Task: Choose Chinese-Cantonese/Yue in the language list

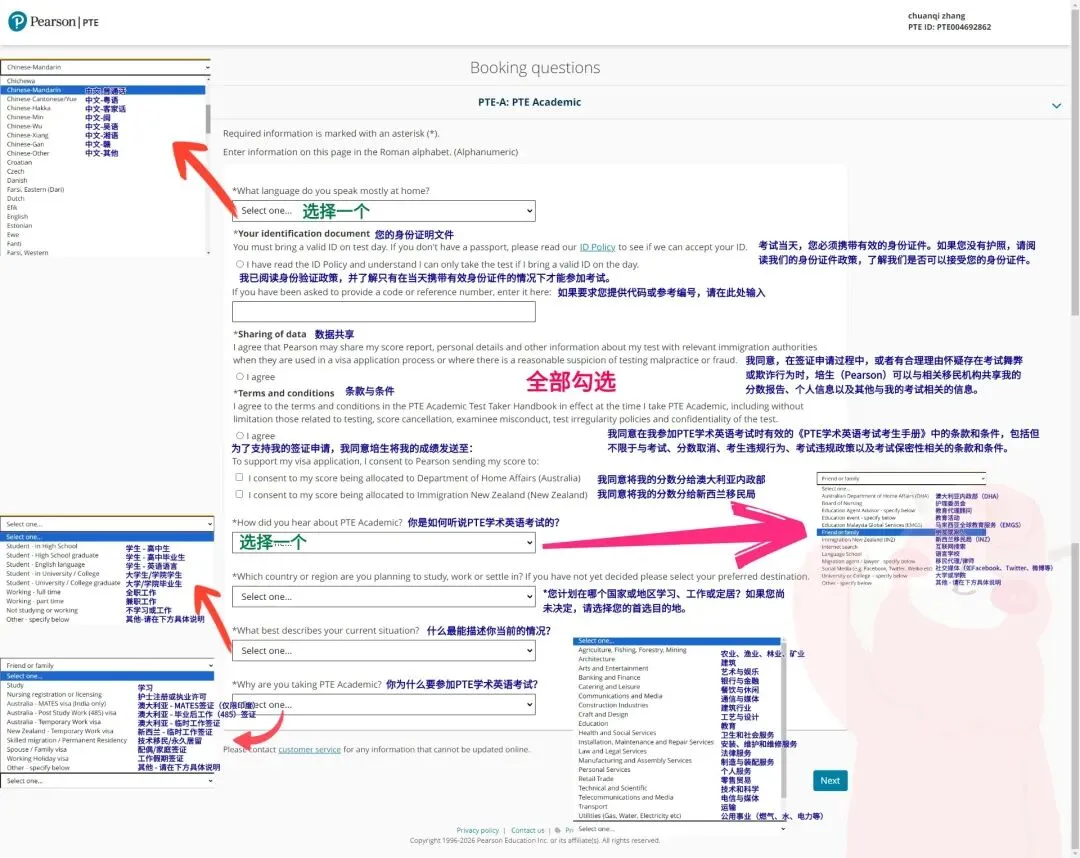Action: click(42, 99)
